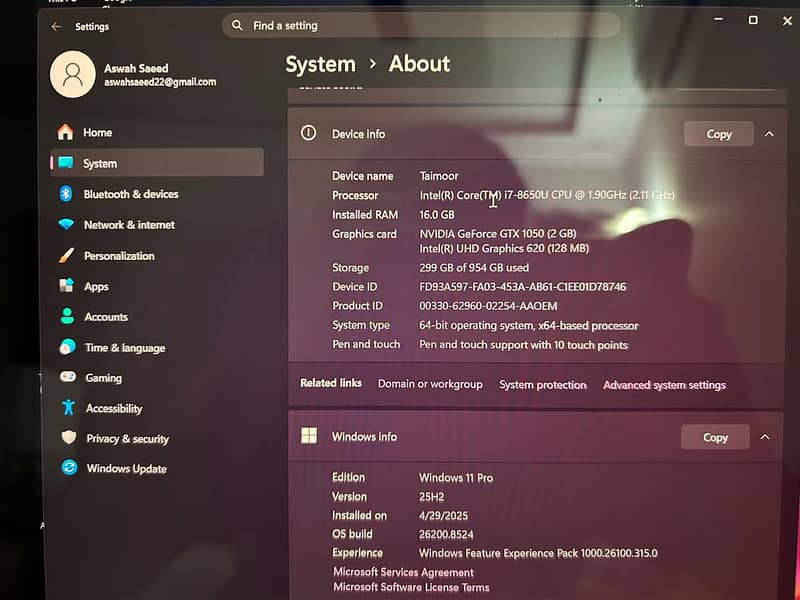Maximize the Settings window

coord(753,20)
